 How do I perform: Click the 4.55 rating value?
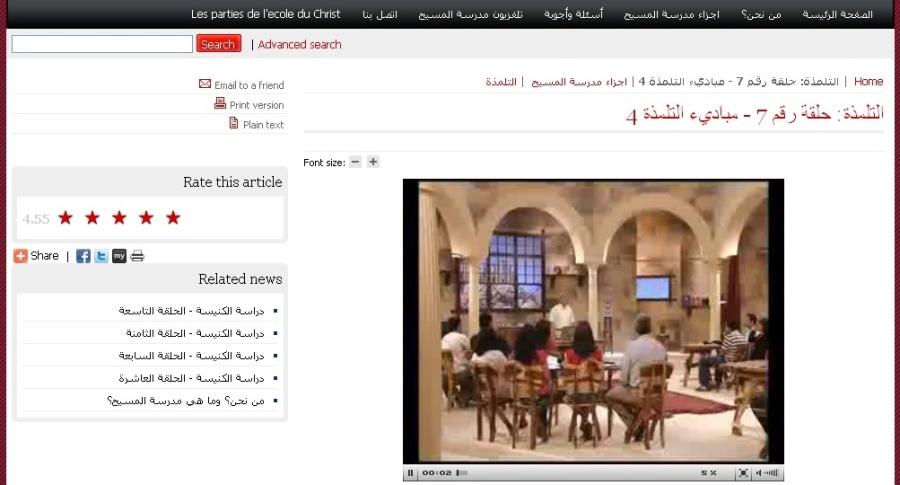point(36,219)
